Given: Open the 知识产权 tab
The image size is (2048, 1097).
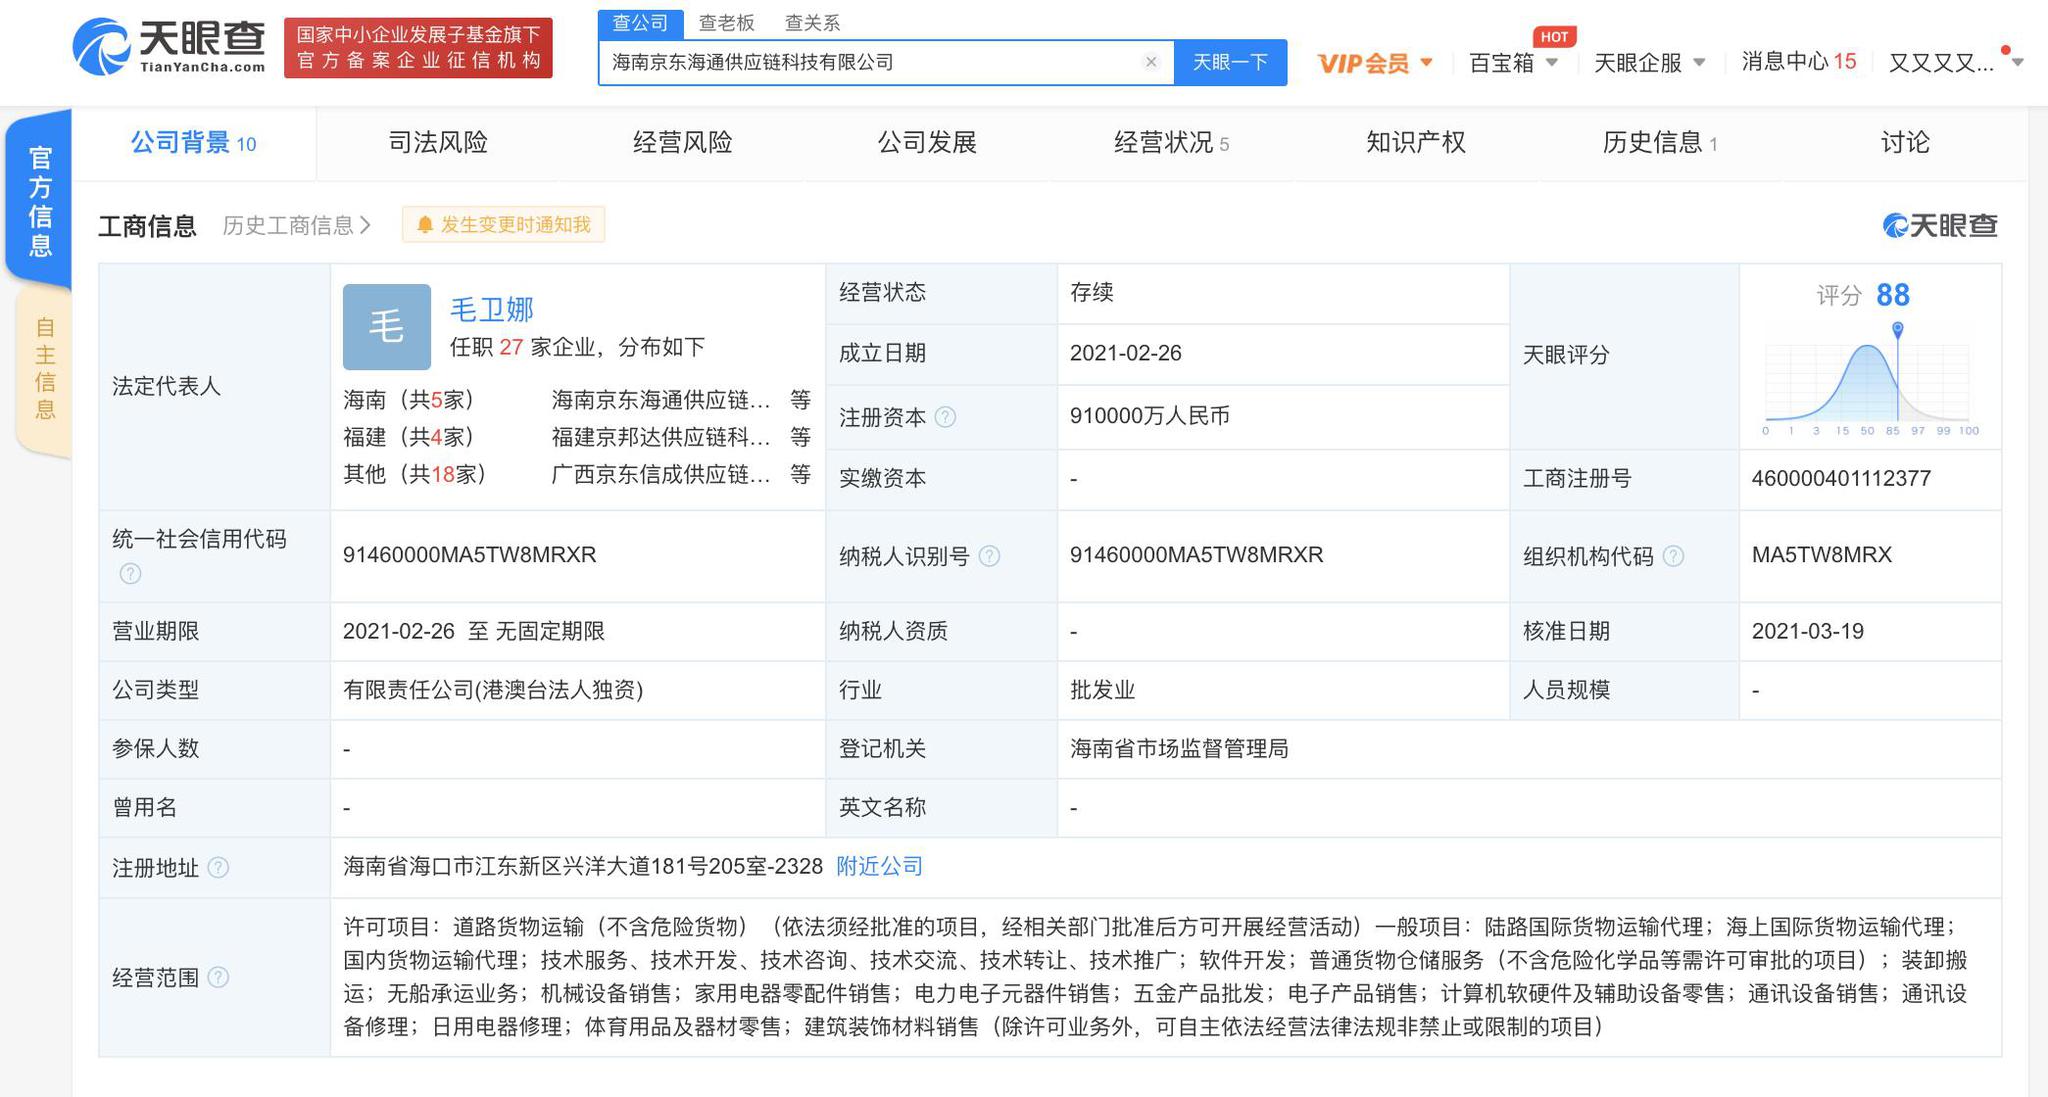Looking at the screenshot, I should click(1416, 143).
